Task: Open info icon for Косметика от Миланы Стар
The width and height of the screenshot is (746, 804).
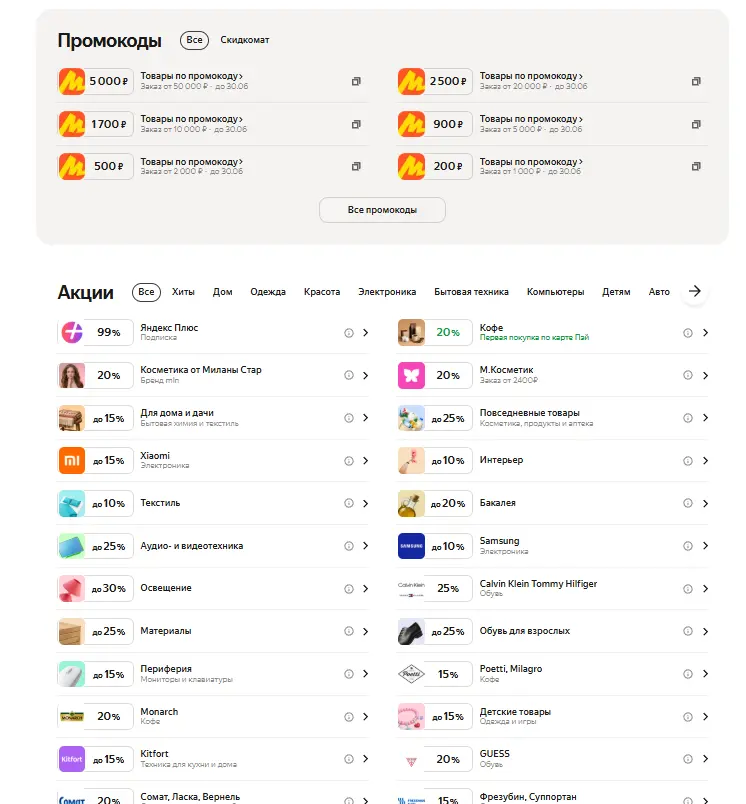Action: (x=349, y=375)
